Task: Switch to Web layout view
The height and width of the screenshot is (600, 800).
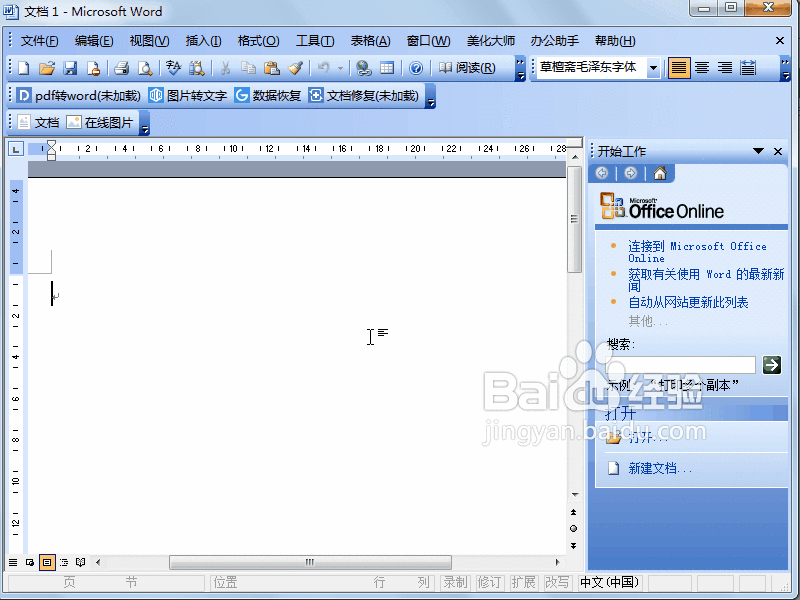Action: (30, 562)
